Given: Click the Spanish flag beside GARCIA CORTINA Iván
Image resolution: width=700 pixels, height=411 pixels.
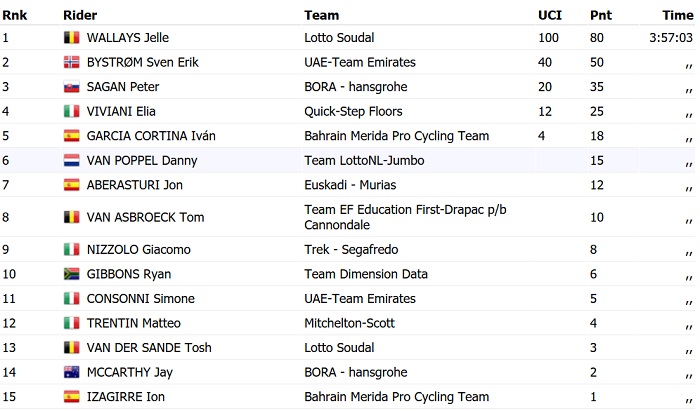Looking at the screenshot, I should point(71,136).
